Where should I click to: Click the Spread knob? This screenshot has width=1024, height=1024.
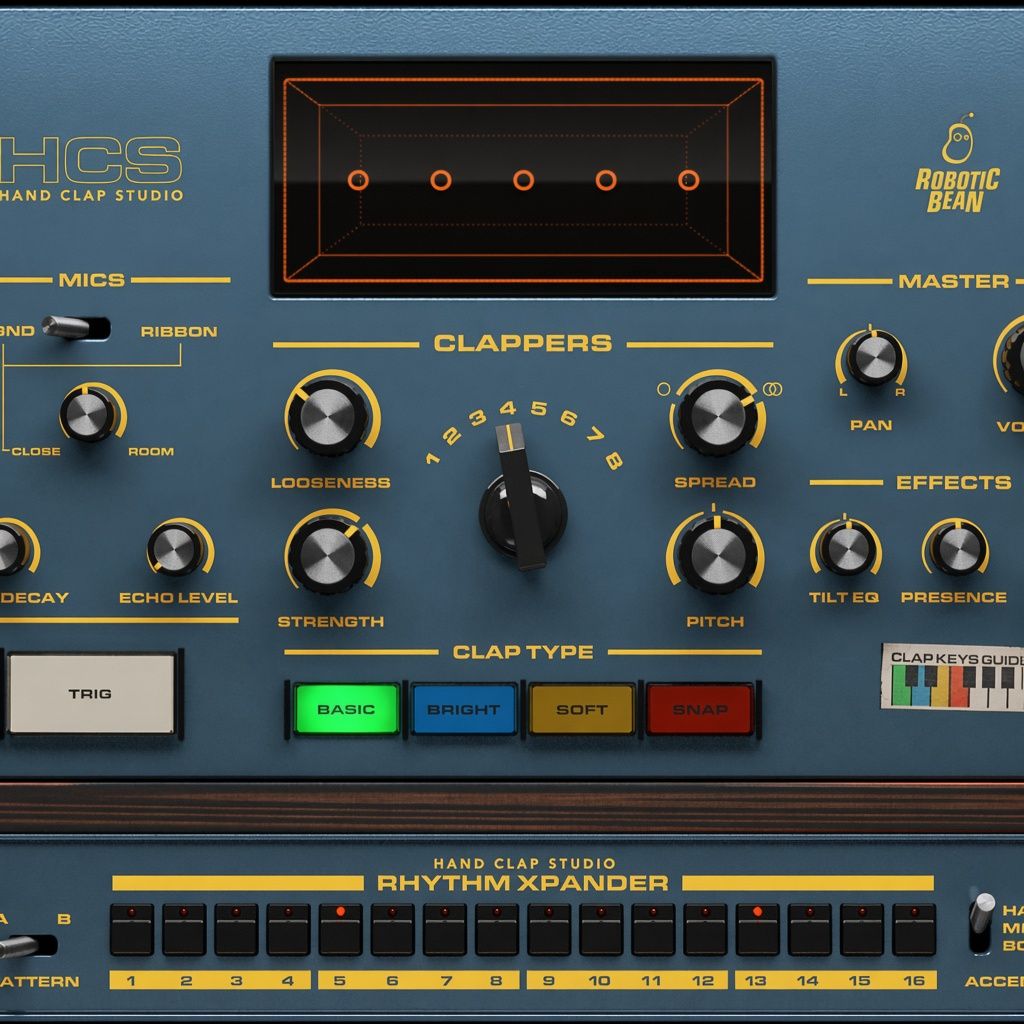point(717,417)
